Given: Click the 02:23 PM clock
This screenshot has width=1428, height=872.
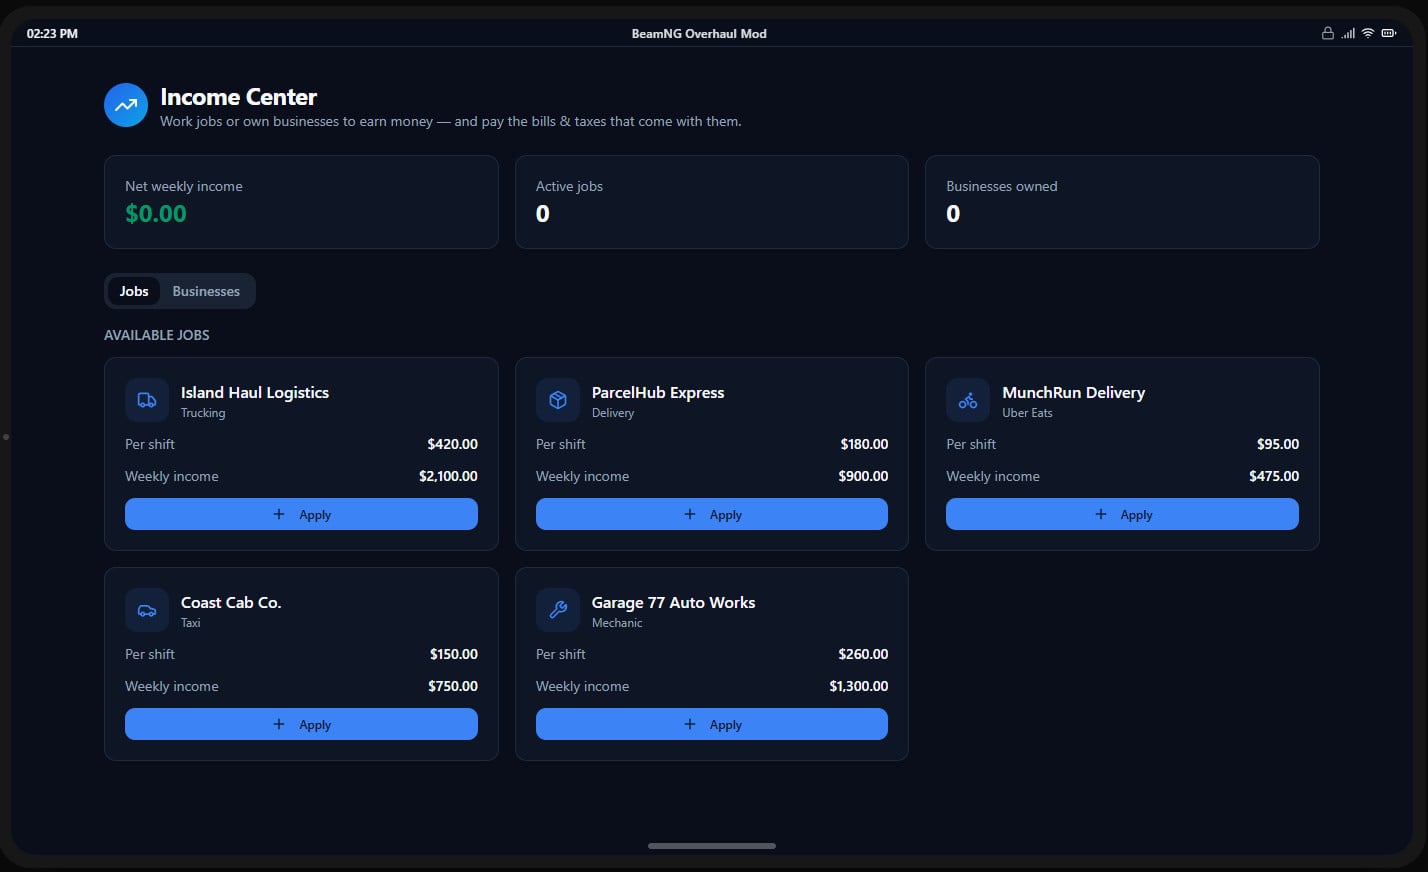Looking at the screenshot, I should 52,33.
